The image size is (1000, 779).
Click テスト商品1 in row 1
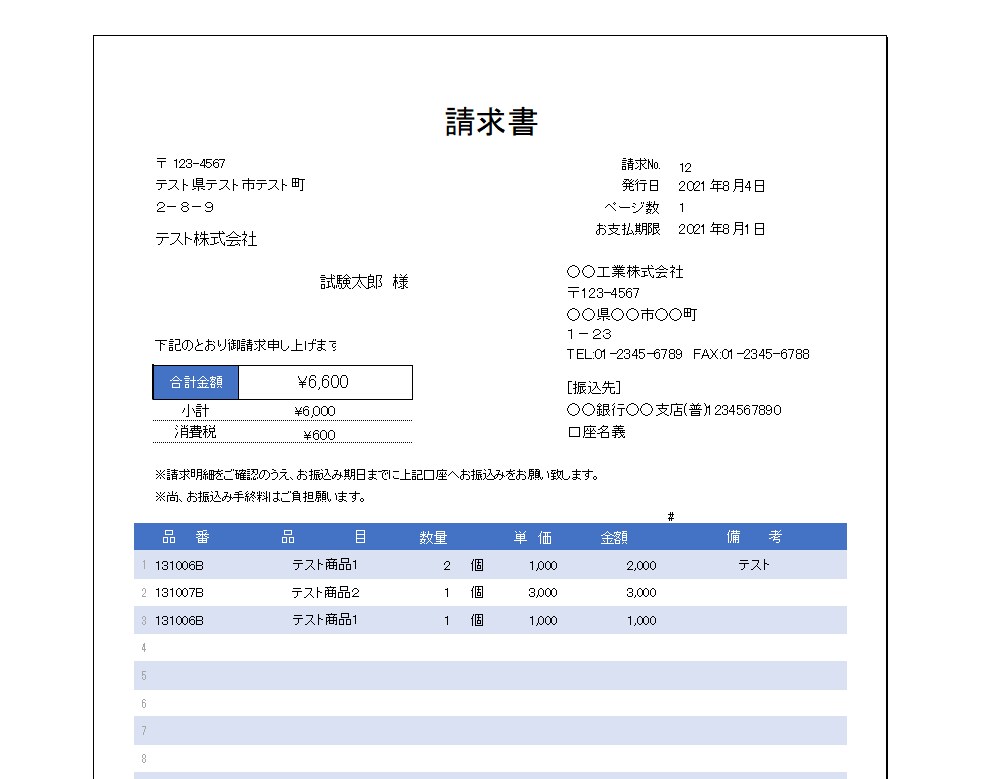point(325,565)
